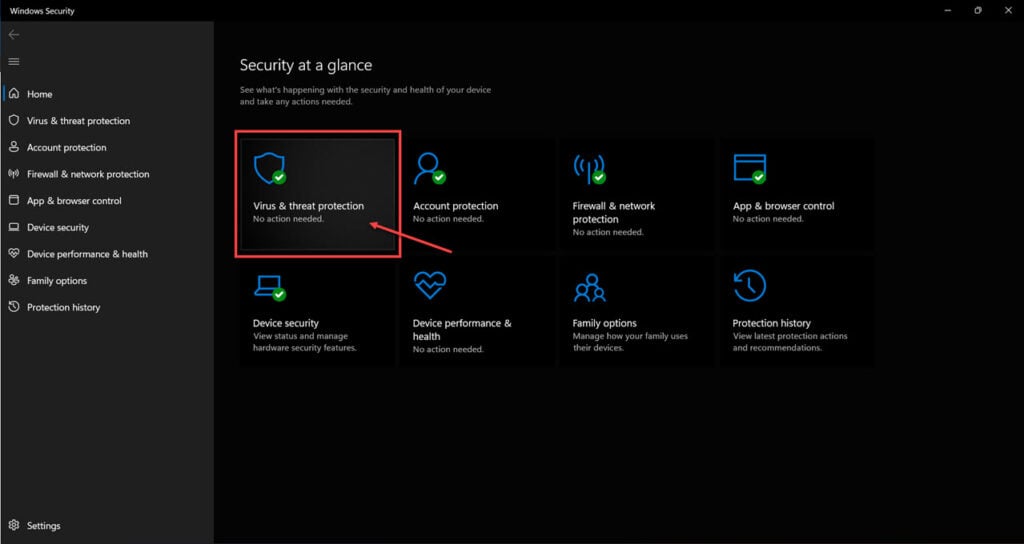This screenshot has height=544, width=1024.
Task: Click the family icon beside Family options in sidebar
Action: [x=14, y=280]
